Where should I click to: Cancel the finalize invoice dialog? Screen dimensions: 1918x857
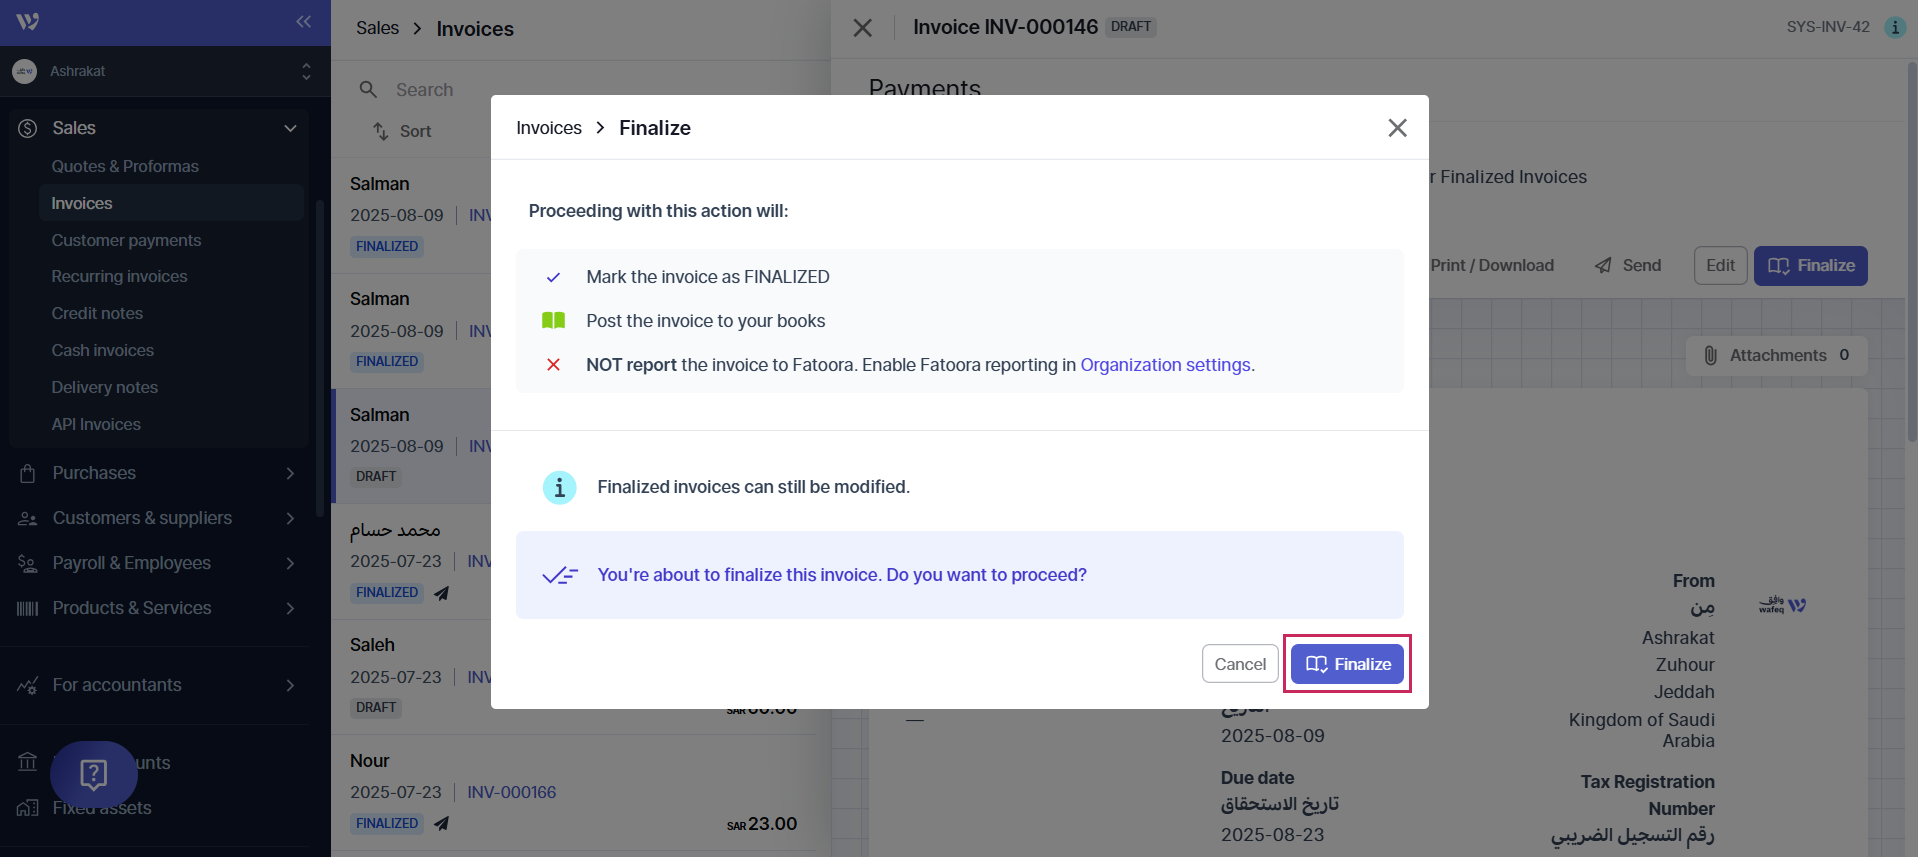[1239, 664]
